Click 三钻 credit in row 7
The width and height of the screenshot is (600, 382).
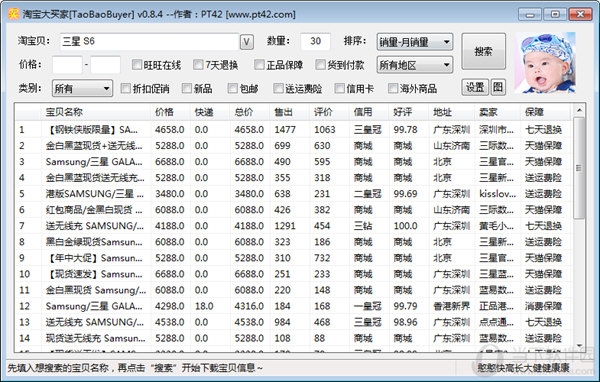(363, 226)
